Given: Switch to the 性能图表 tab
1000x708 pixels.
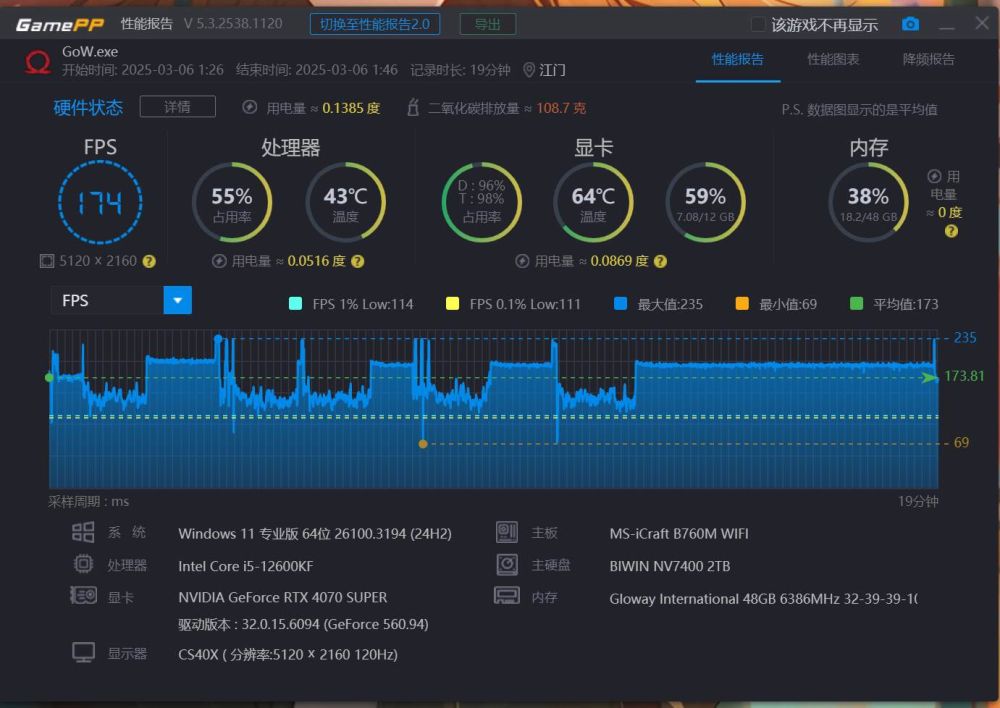Looking at the screenshot, I should pos(833,59).
